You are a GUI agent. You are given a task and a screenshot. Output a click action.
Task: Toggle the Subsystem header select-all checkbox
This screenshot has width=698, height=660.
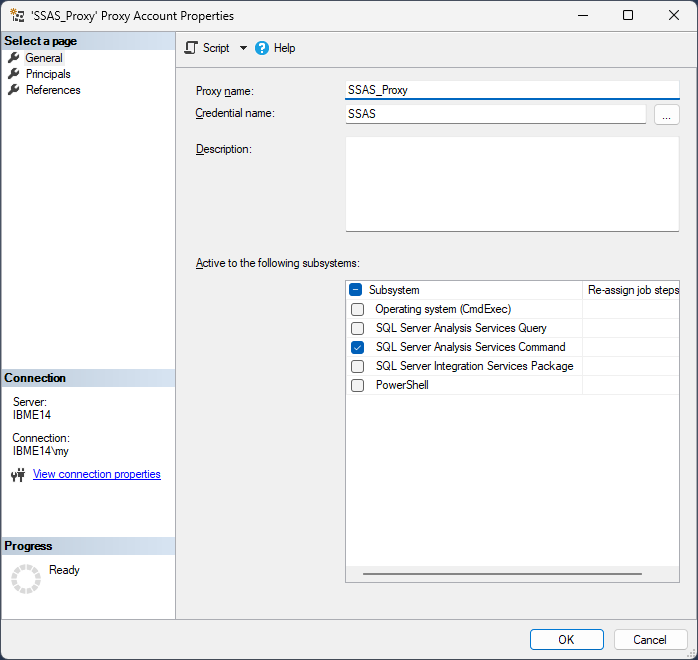[356, 290]
